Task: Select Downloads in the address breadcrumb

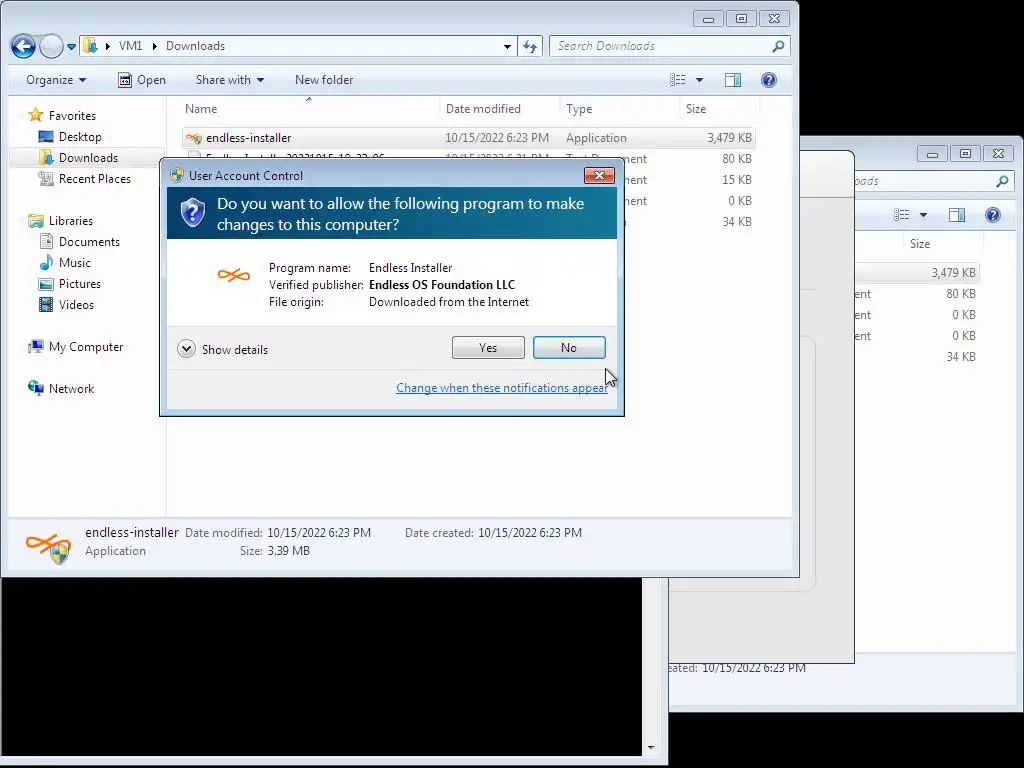Action: coord(195,46)
